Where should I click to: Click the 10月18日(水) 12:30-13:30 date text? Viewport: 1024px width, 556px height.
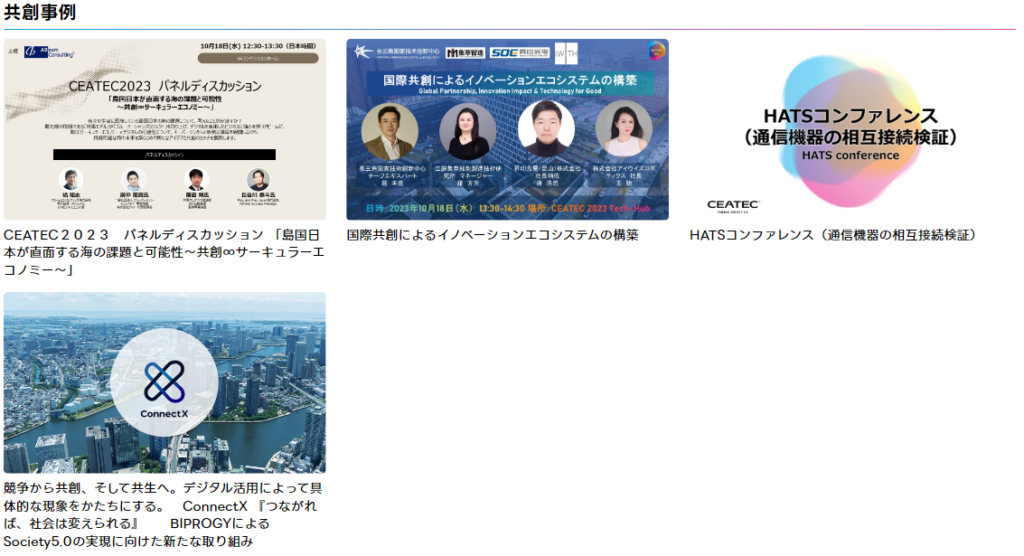coord(258,46)
